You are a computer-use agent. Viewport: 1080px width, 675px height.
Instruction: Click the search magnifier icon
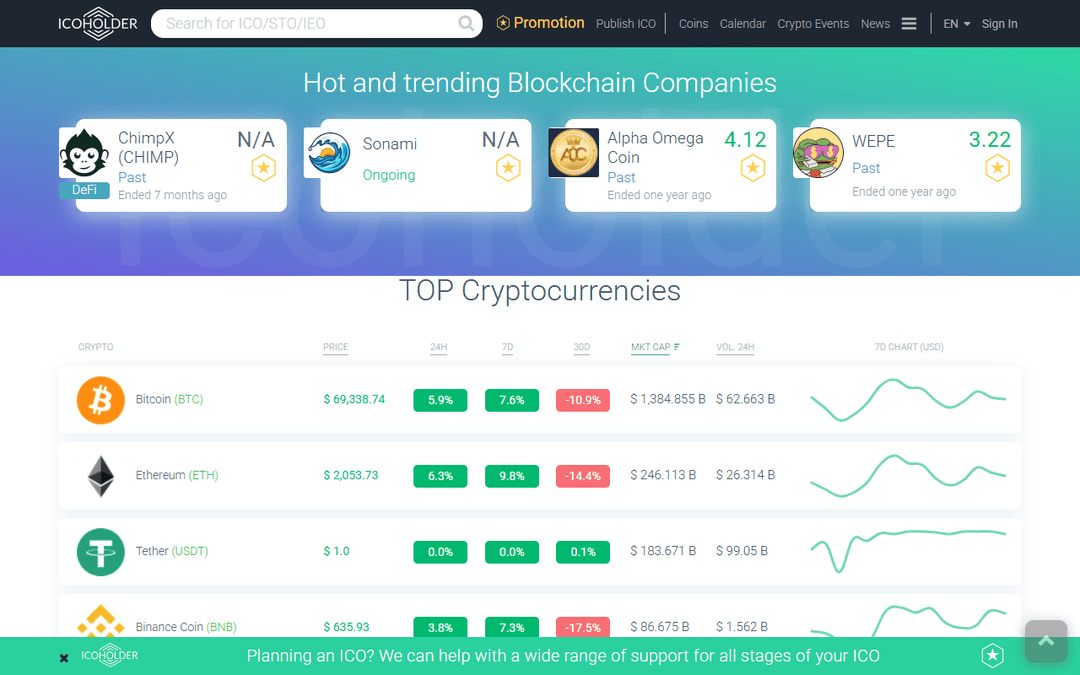click(466, 23)
